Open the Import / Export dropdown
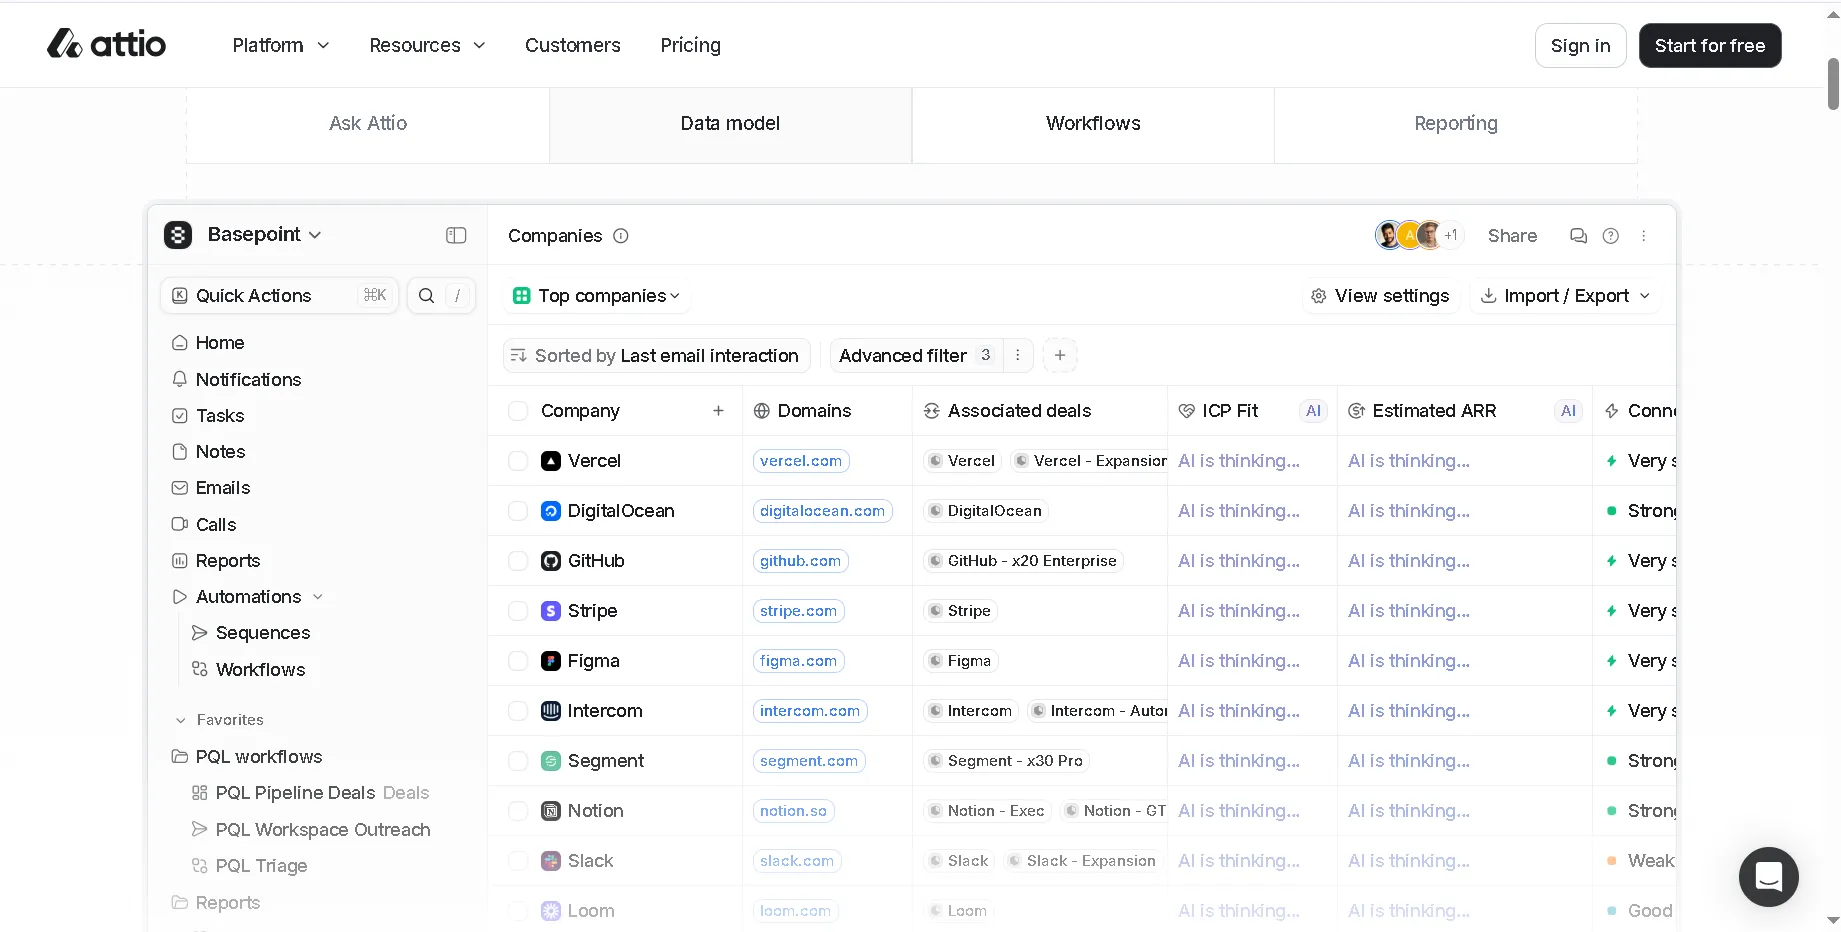This screenshot has width=1841, height=932. pos(1565,295)
